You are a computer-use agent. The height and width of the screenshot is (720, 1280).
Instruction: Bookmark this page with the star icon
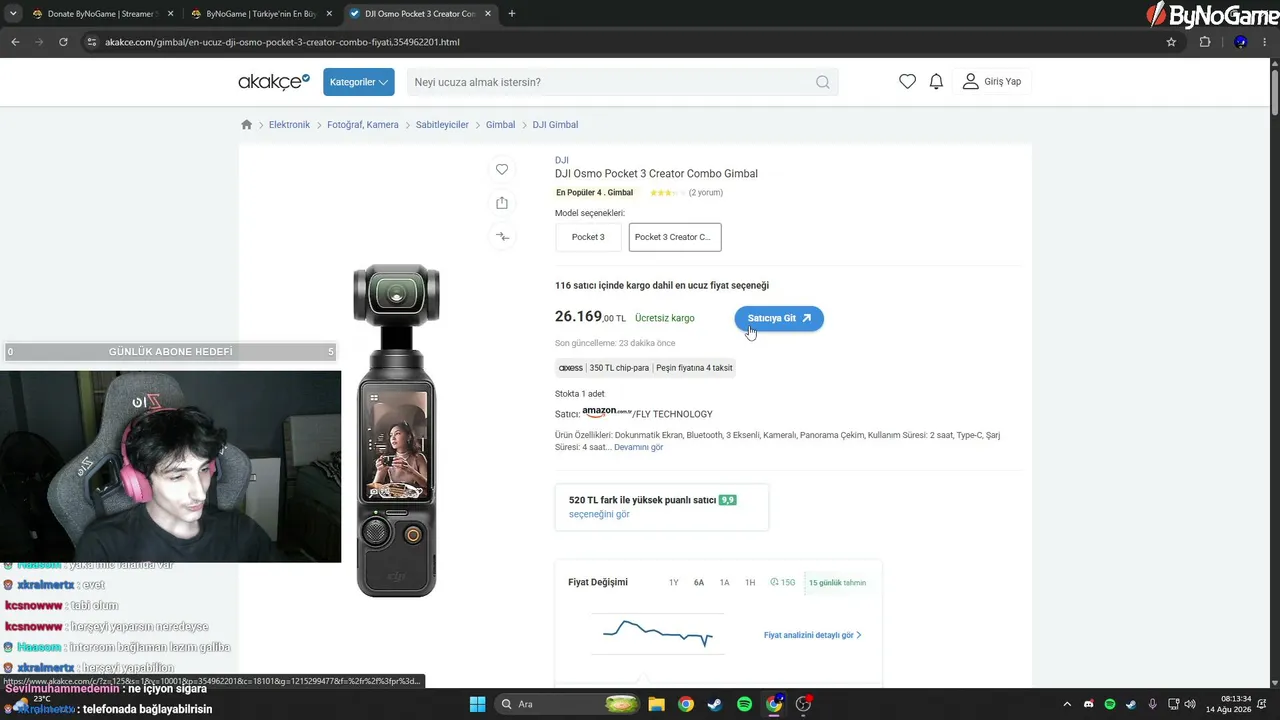click(x=1171, y=42)
